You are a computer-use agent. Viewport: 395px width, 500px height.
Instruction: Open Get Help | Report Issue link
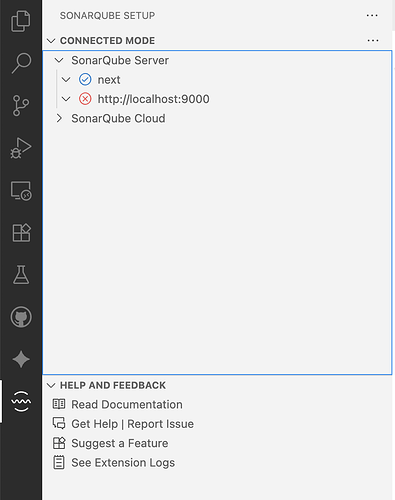pyautogui.click(x=132, y=424)
